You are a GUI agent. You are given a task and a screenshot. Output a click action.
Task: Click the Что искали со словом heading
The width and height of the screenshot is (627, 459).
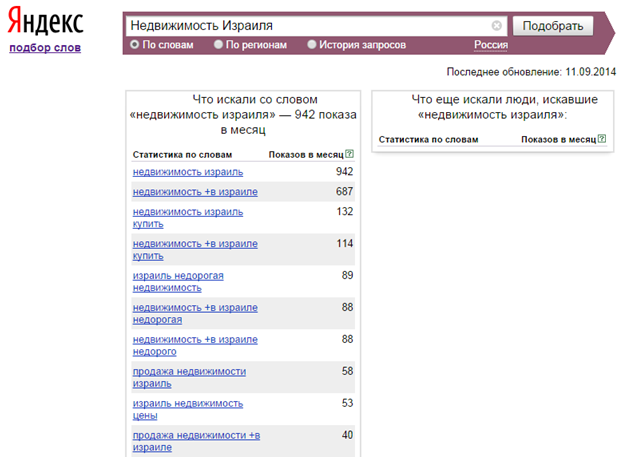(243, 115)
